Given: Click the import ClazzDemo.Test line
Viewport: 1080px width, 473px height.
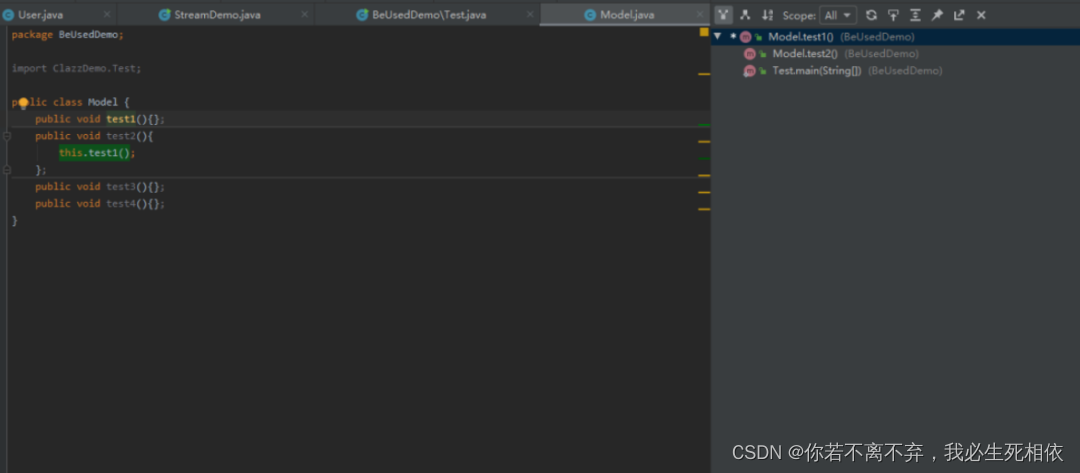Looking at the screenshot, I should [x=76, y=69].
